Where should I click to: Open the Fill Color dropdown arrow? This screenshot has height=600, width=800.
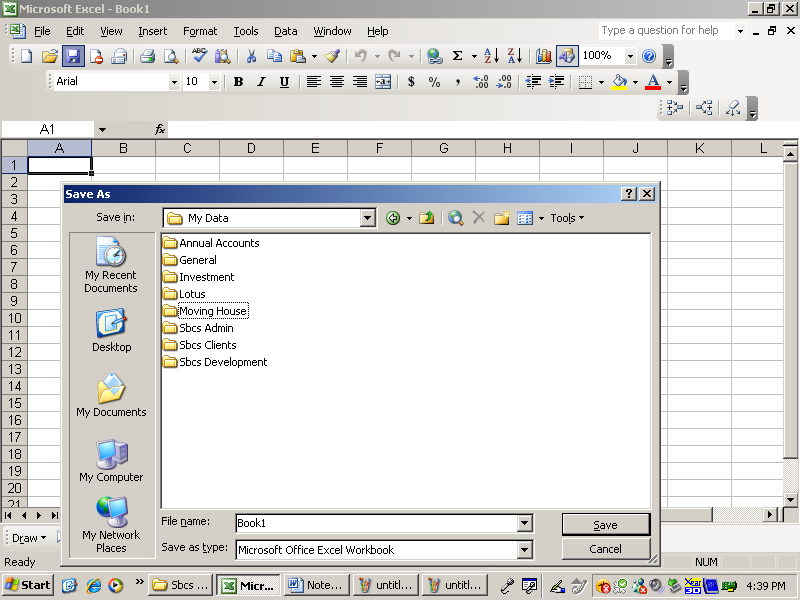(635, 82)
